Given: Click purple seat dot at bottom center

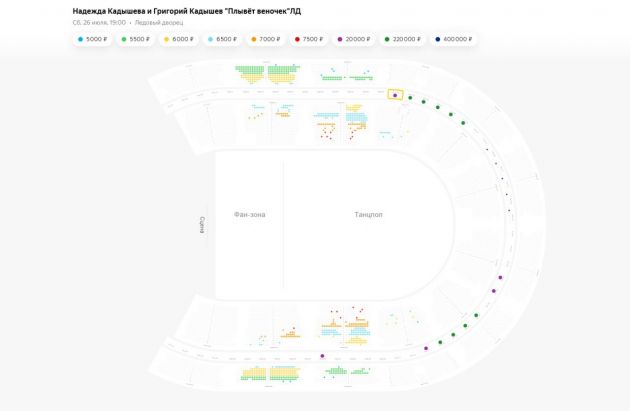Looking at the screenshot, I should pyautogui.click(x=322, y=355).
